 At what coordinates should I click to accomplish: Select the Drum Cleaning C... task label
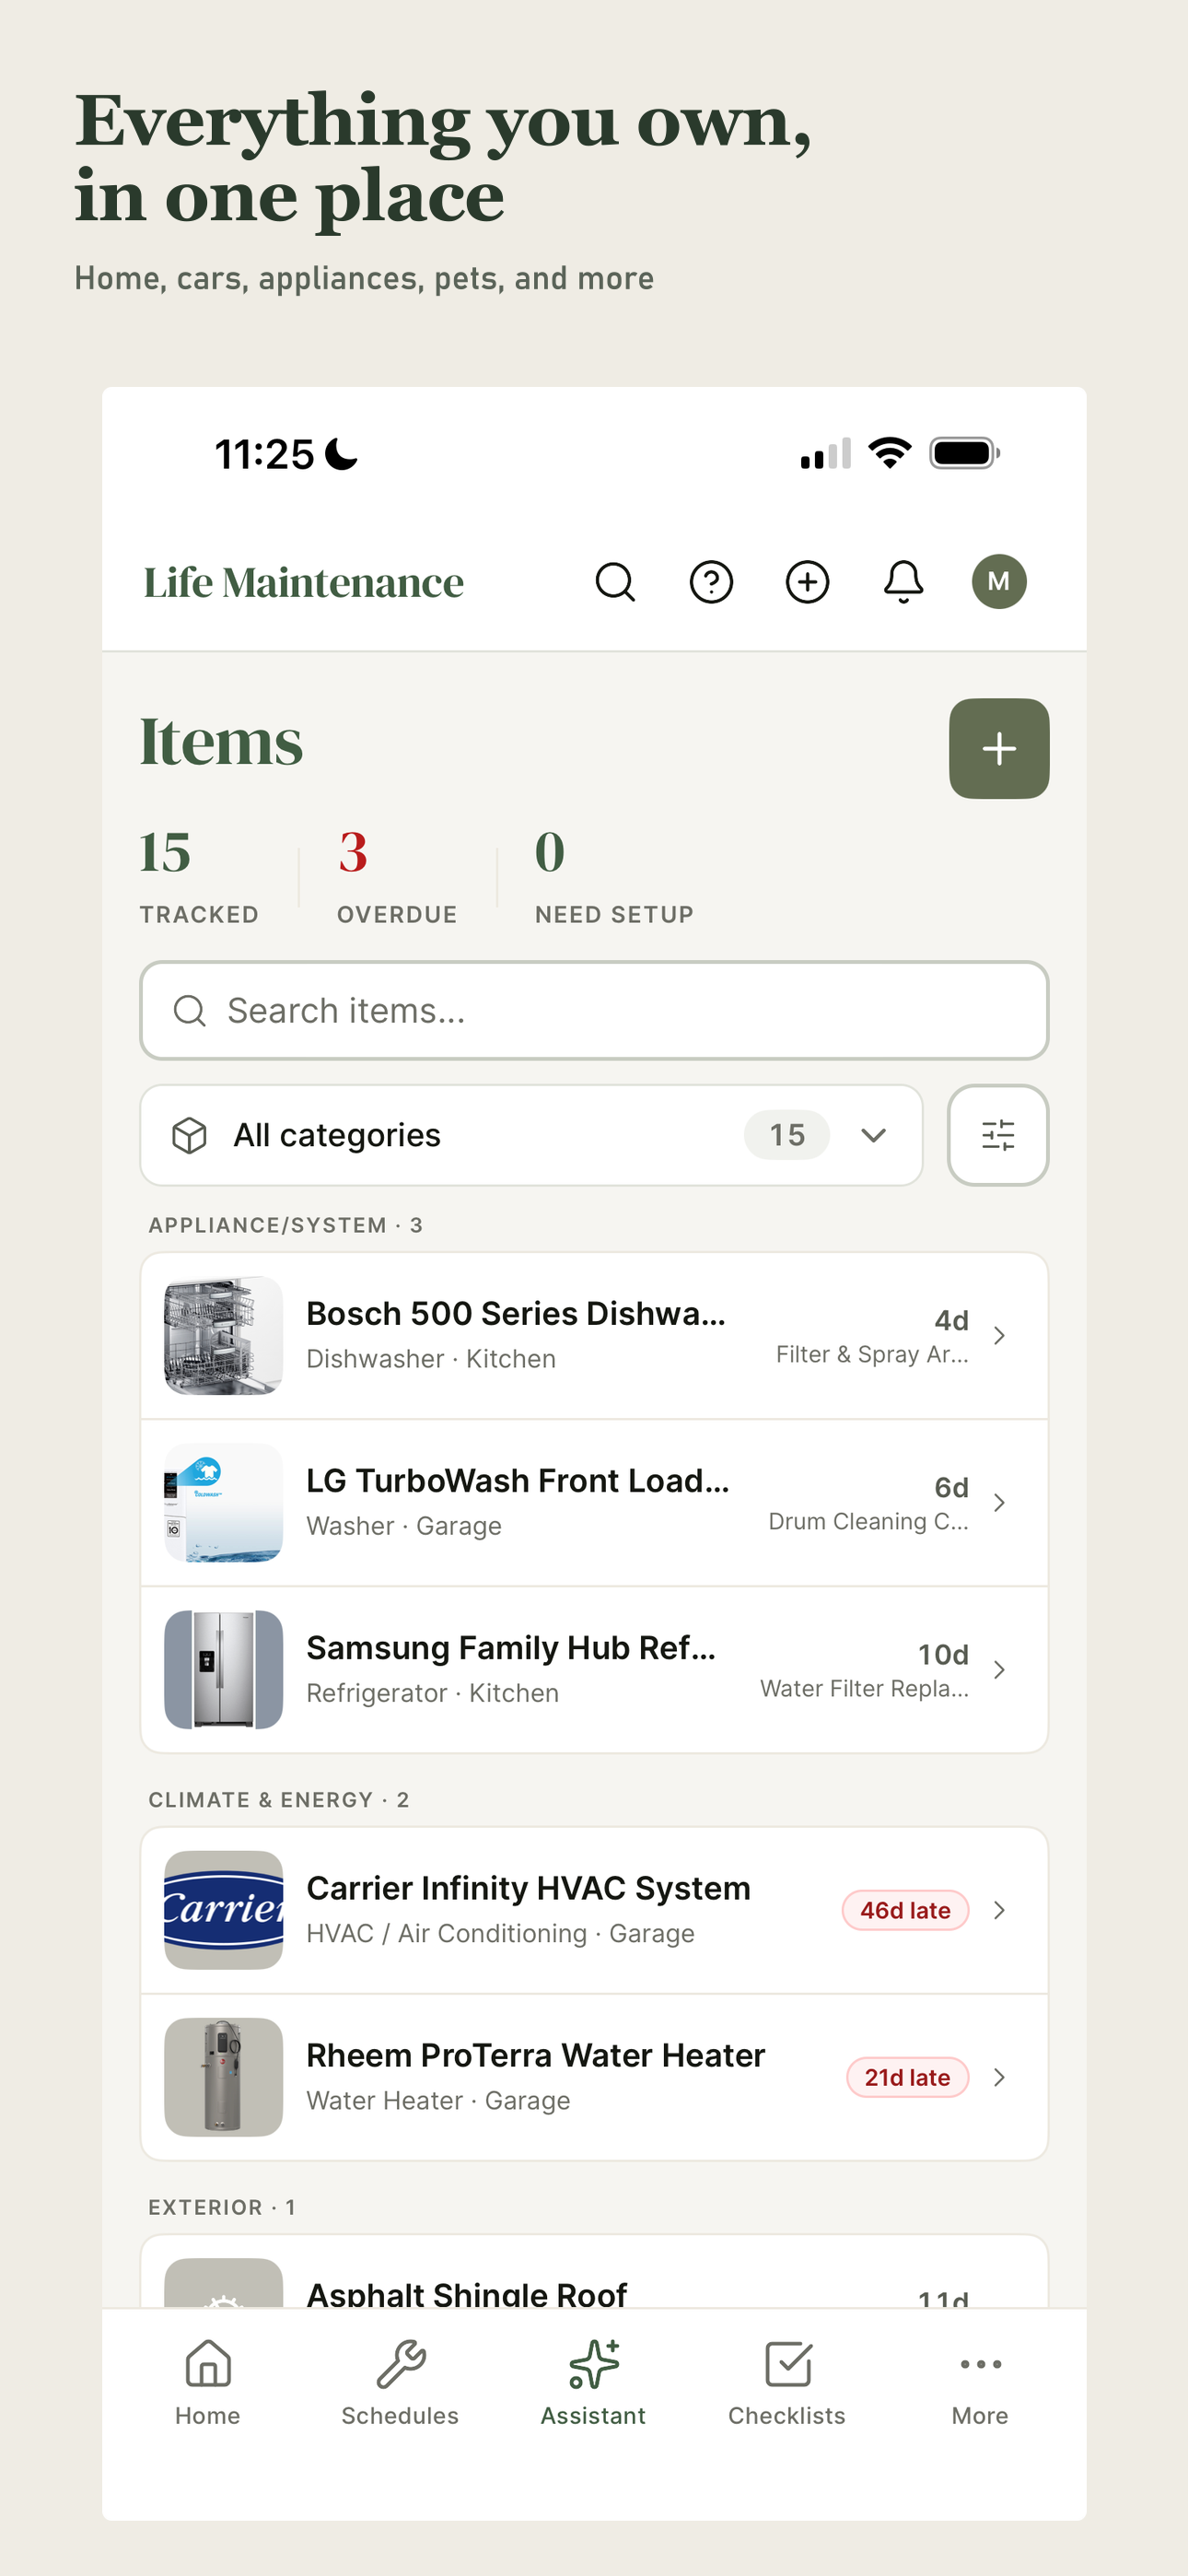[x=868, y=1521]
